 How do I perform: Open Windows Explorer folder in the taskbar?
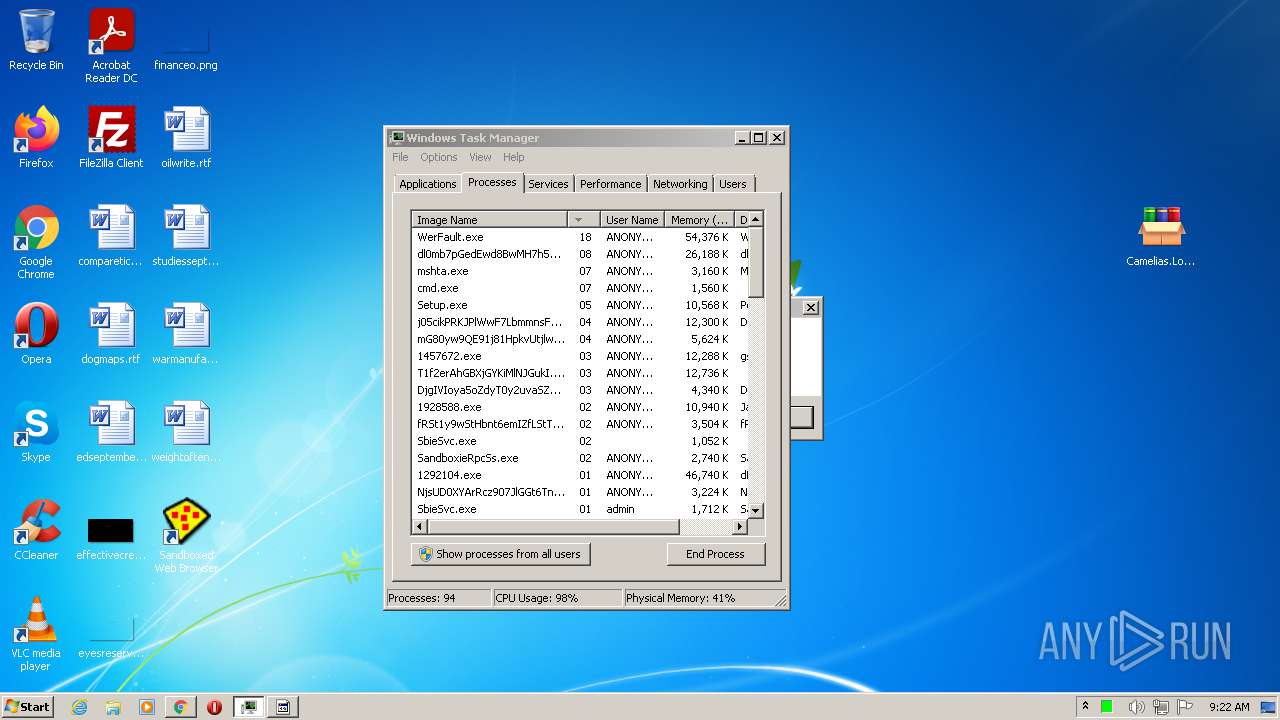[x=113, y=707]
